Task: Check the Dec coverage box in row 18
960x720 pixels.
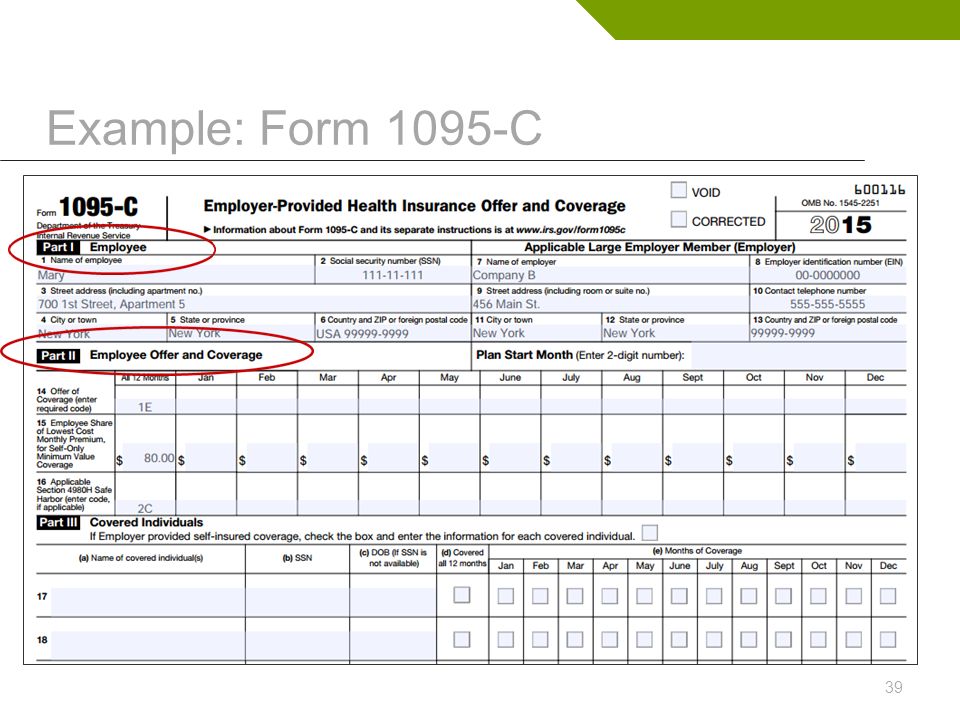Action: coord(888,640)
